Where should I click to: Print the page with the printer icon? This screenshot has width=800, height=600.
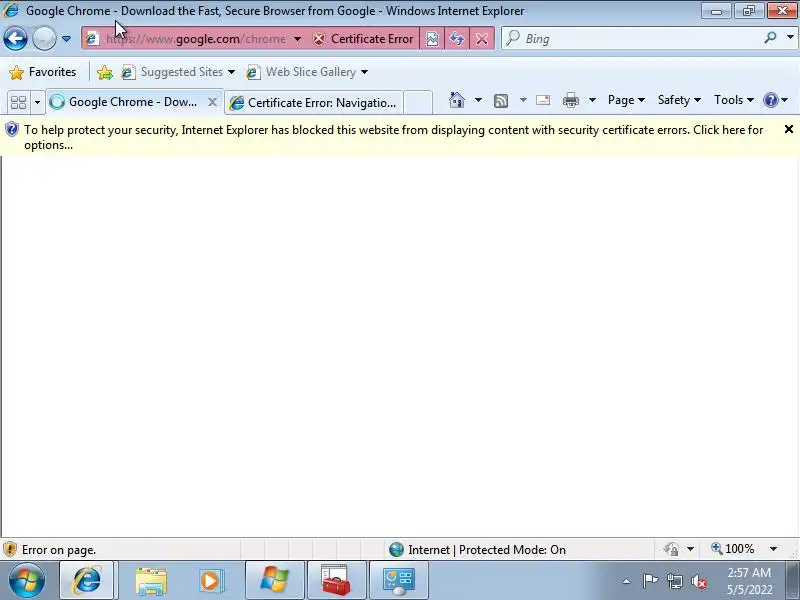pos(571,100)
